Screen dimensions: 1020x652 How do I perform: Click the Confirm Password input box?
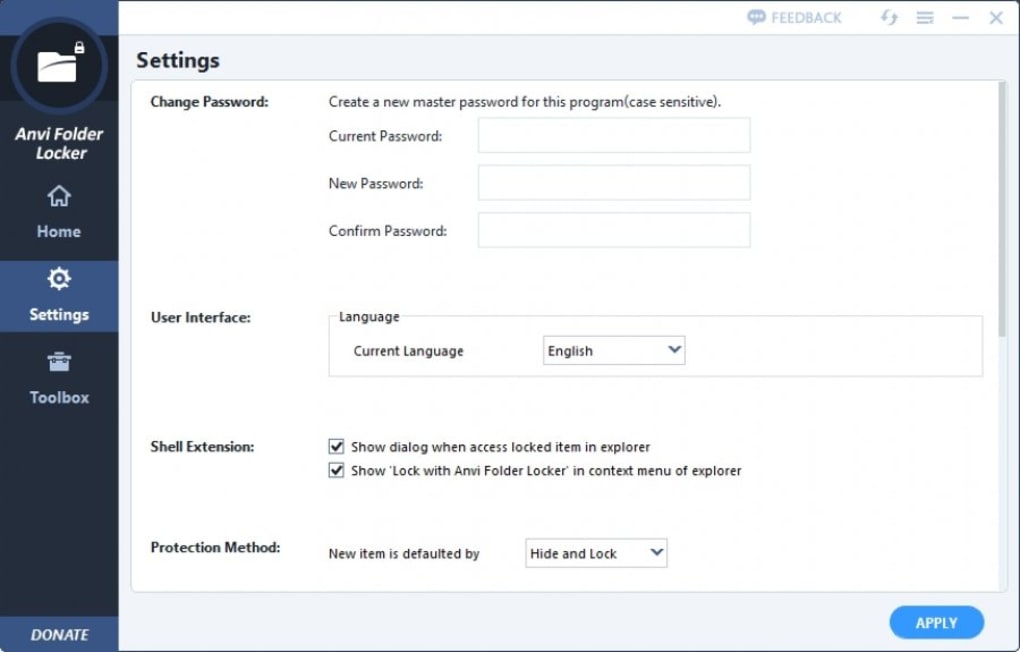point(613,230)
